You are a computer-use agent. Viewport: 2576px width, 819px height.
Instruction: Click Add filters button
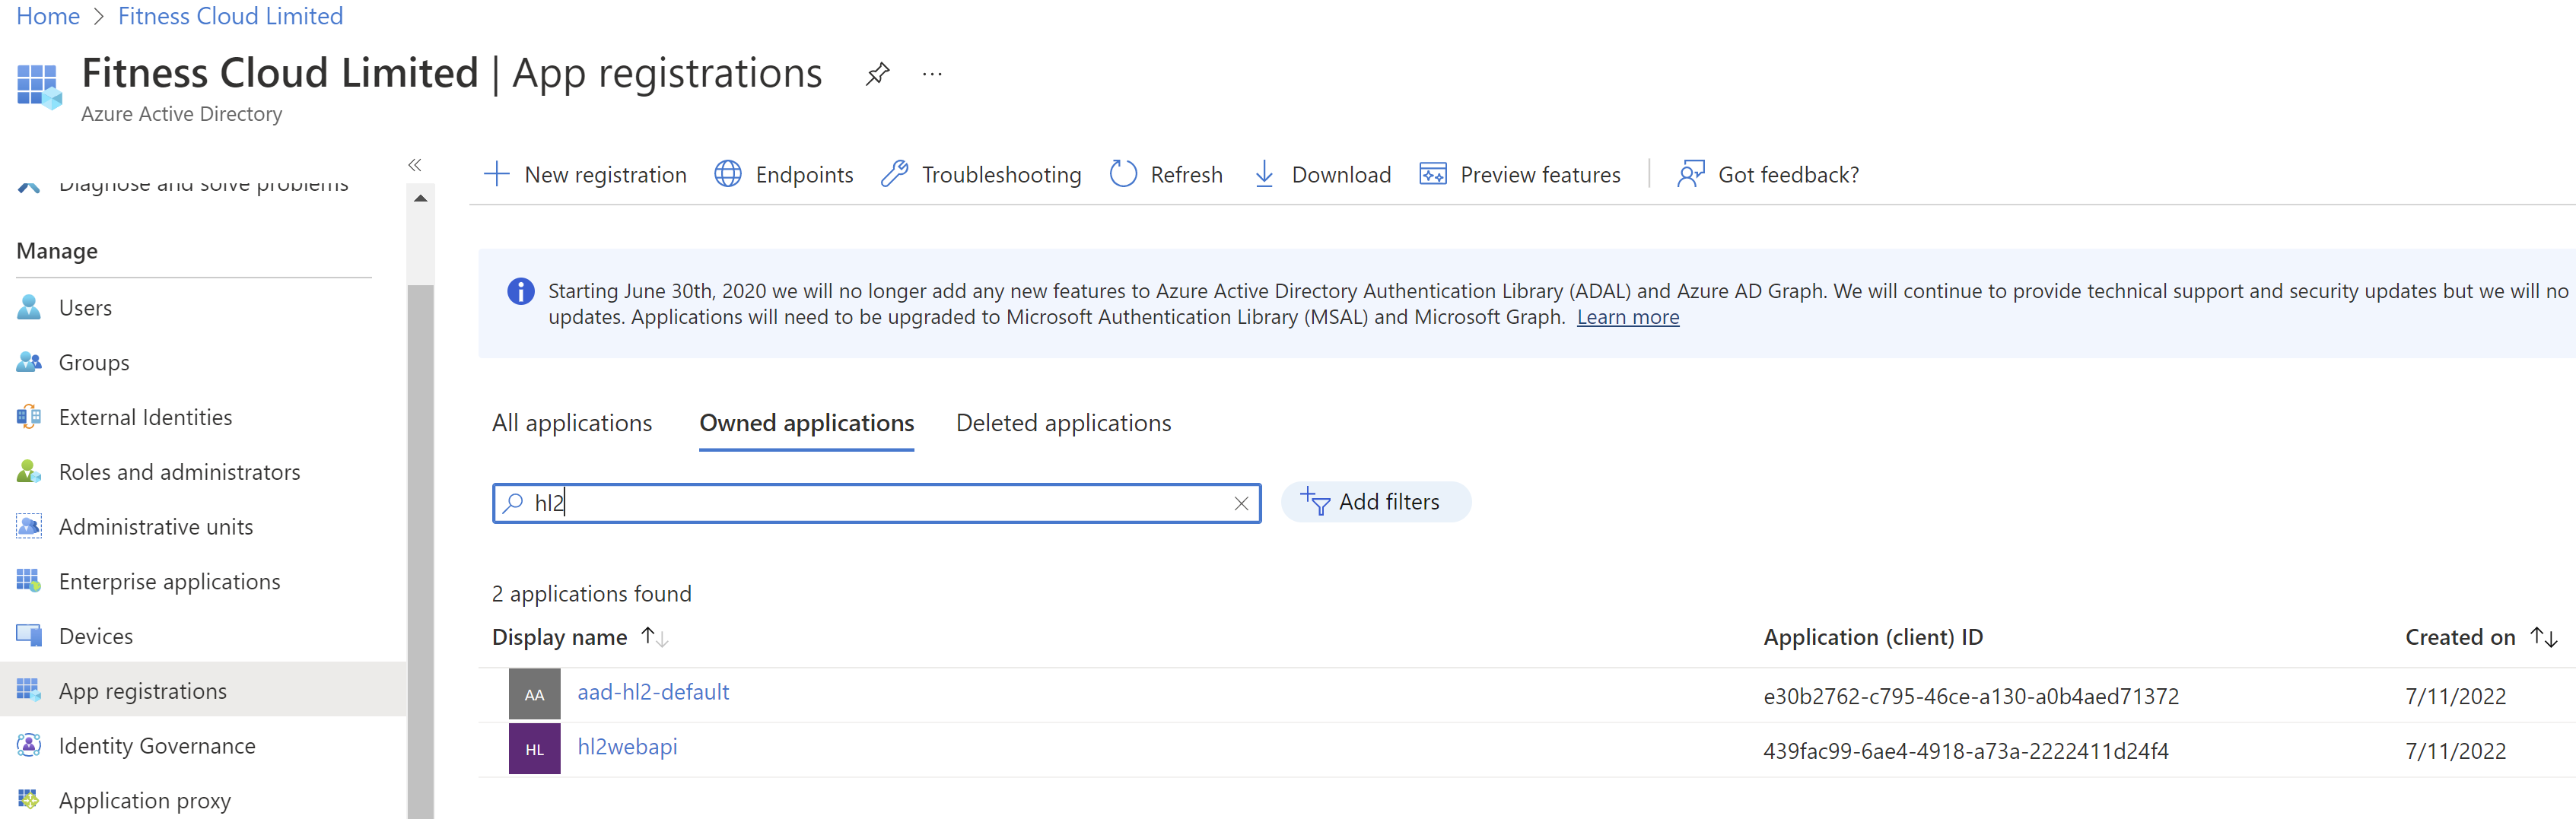[x=1375, y=502]
